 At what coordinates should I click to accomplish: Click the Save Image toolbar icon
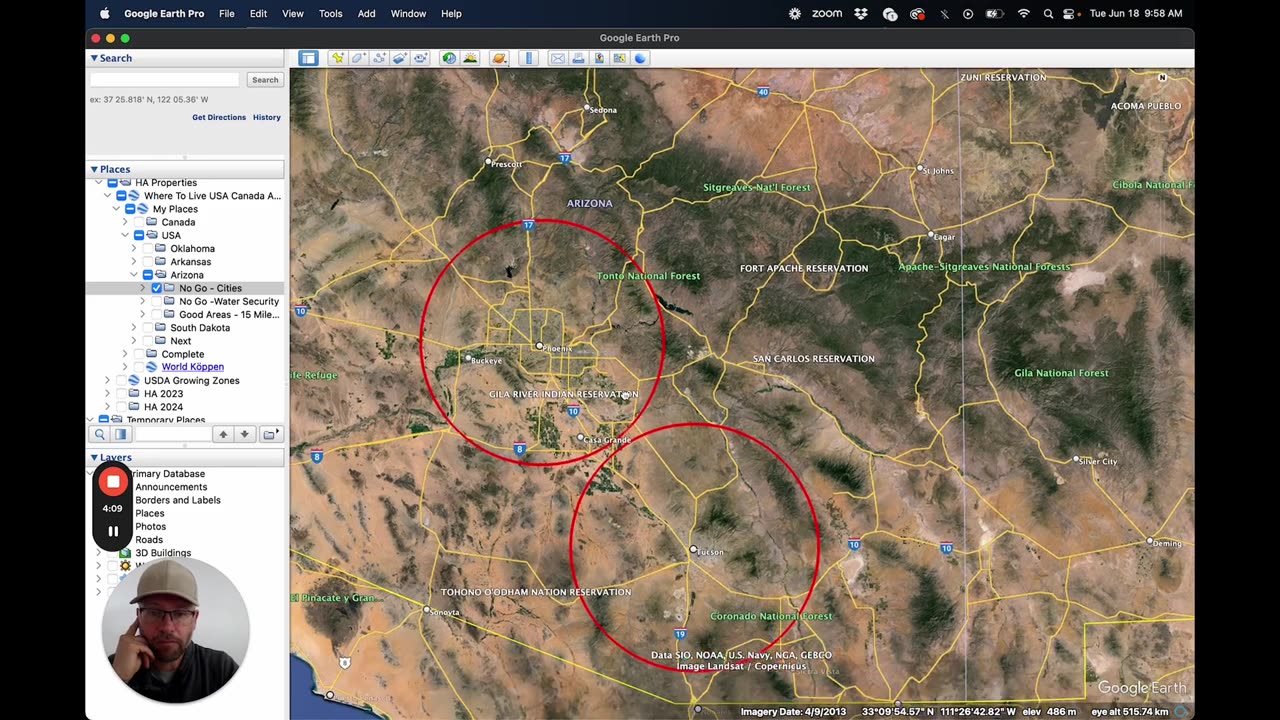point(599,58)
